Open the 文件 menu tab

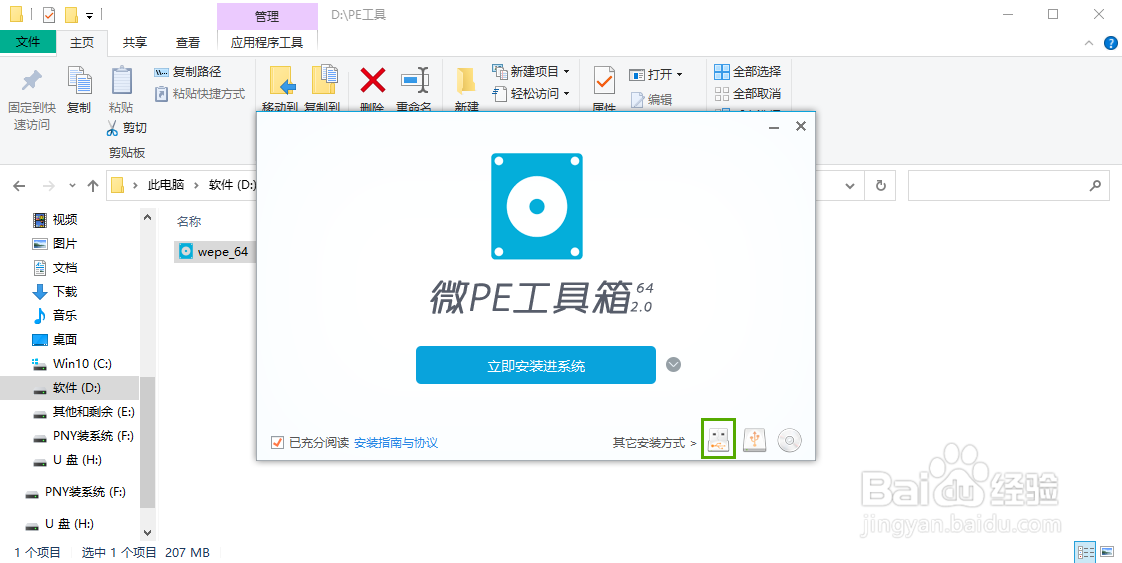click(x=28, y=42)
